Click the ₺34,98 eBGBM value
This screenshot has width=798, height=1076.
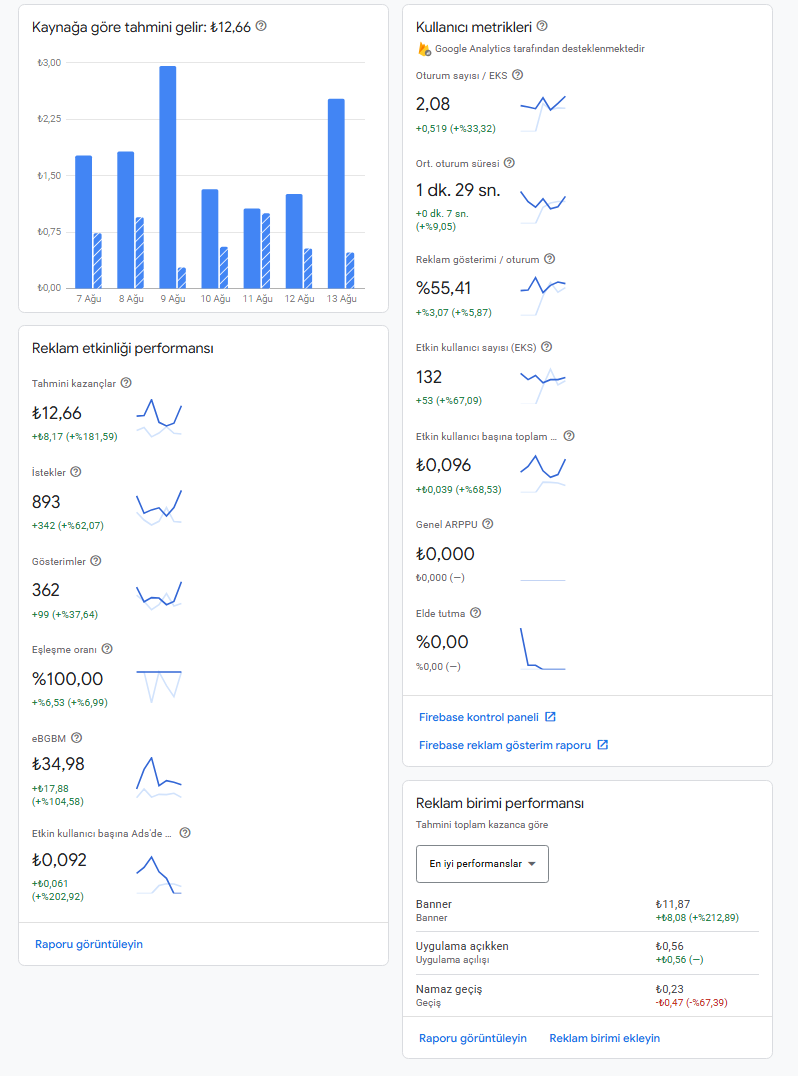pyautogui.click(x=58, y=764)
